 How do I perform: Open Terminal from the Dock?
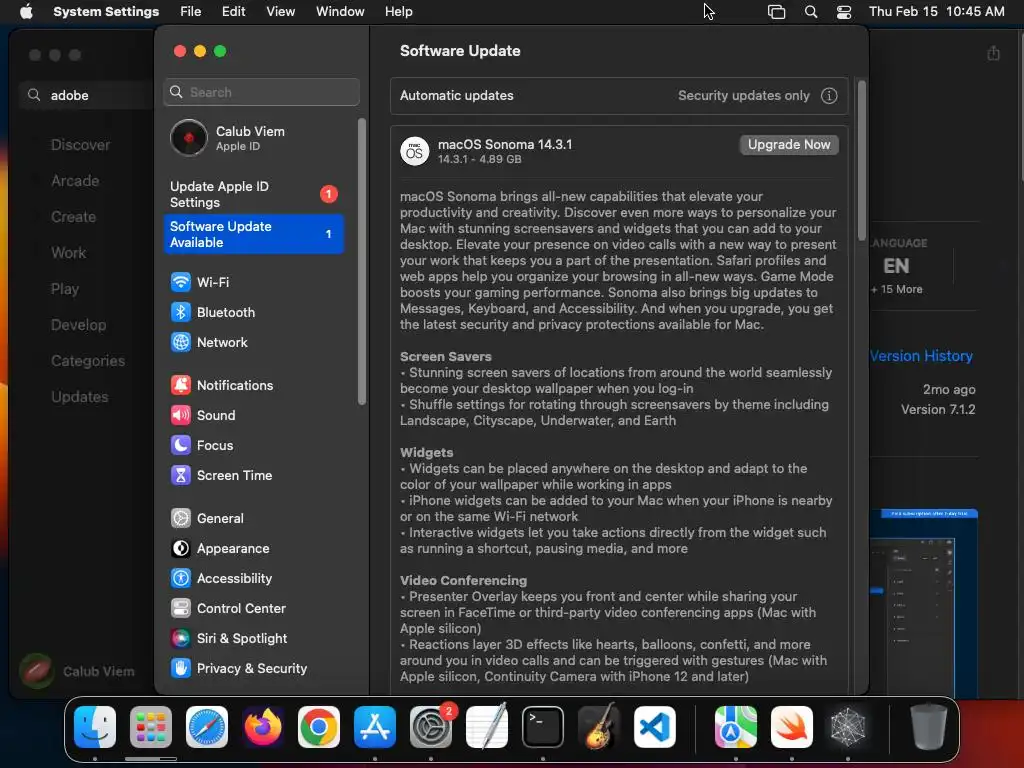(x=543, y=727)
